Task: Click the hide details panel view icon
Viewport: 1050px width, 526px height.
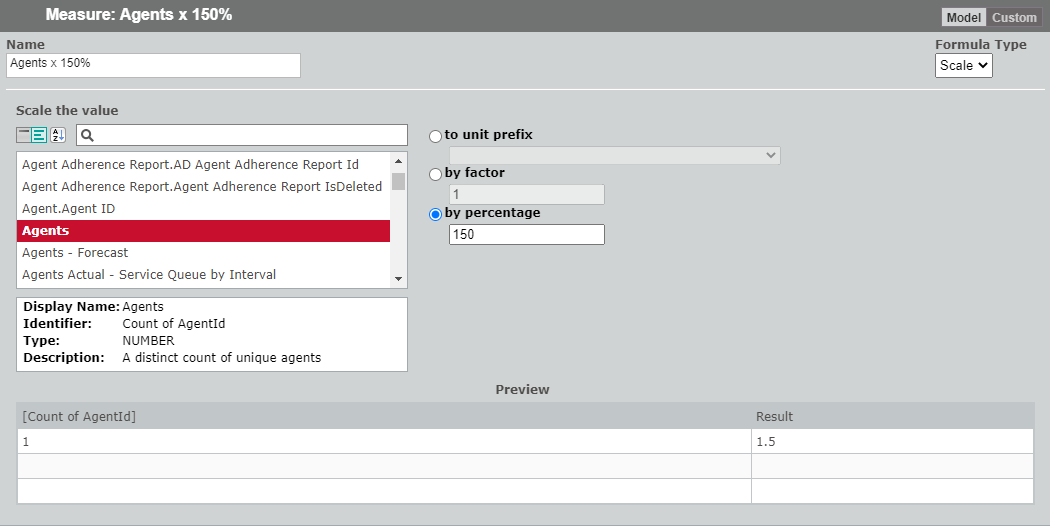Action: 24,135
